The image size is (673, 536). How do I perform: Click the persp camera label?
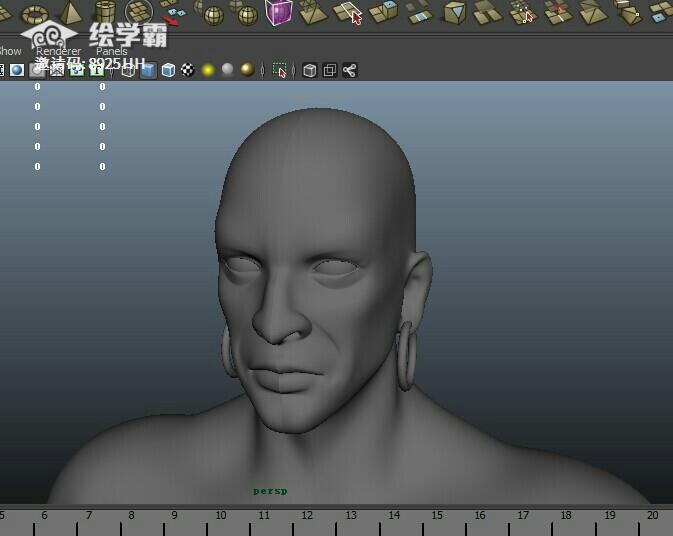tap(270, 491)
